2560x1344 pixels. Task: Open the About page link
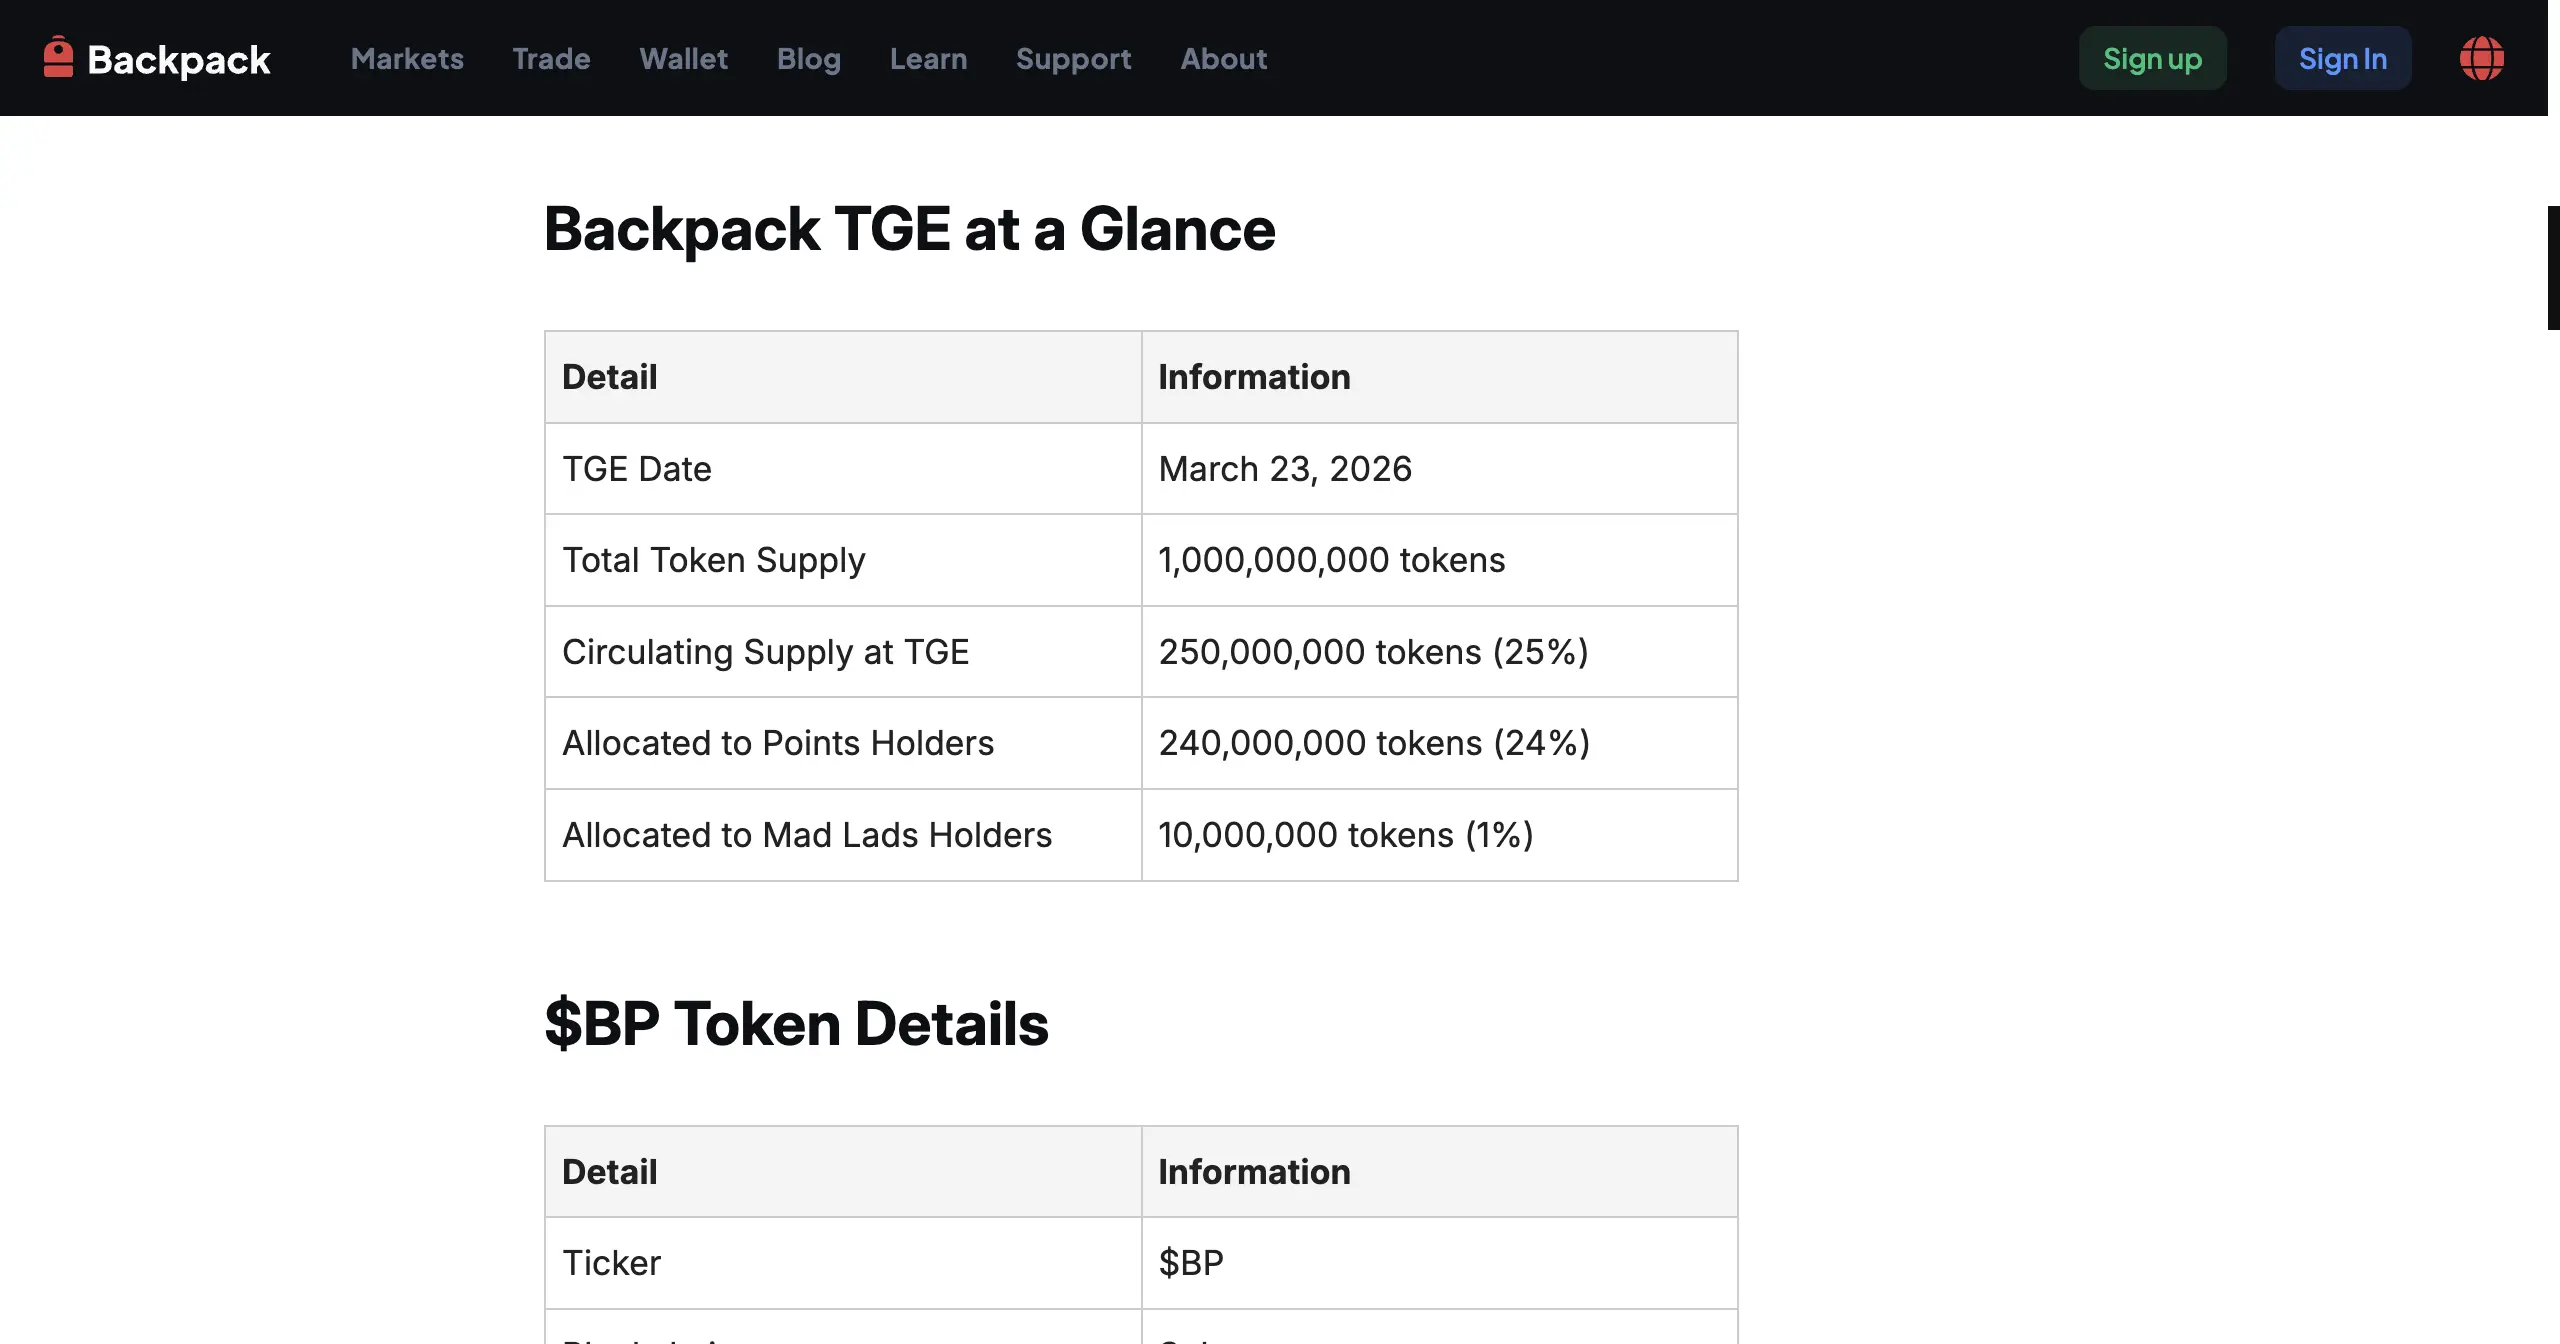tap(1224, 58)
